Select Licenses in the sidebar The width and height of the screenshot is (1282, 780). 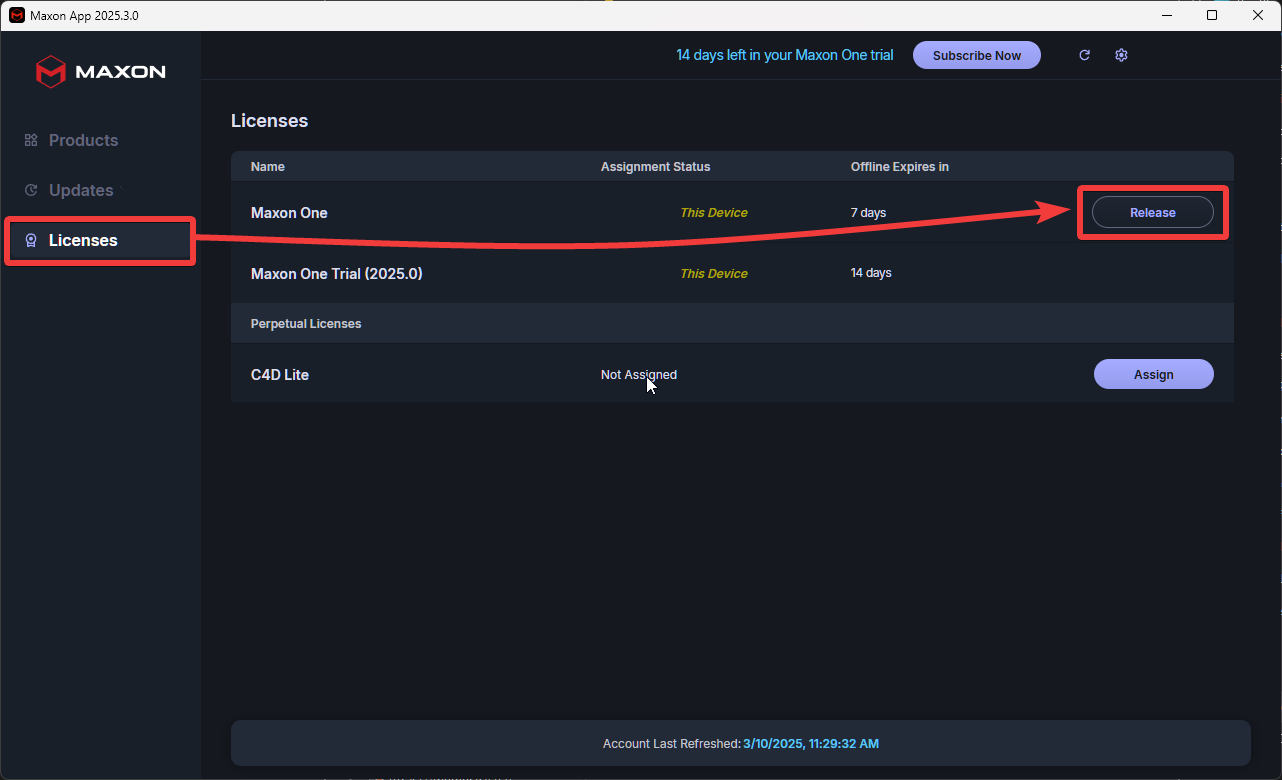[100, 240]
